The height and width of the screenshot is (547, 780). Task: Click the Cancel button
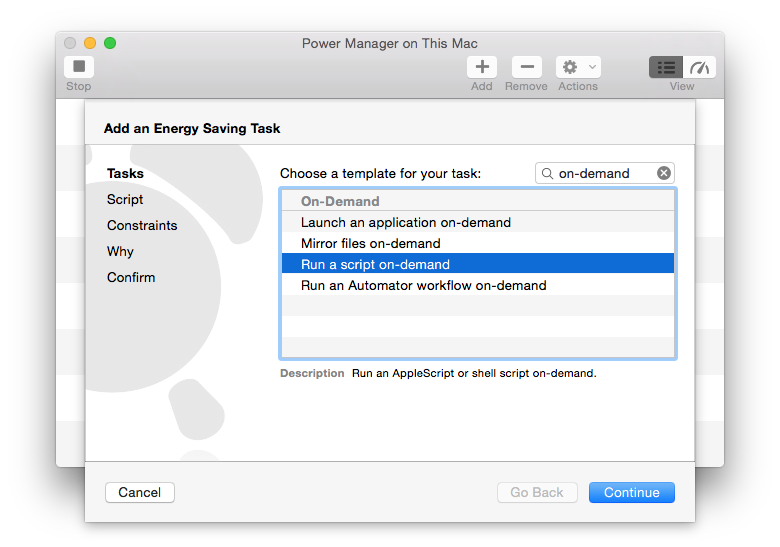140,492
